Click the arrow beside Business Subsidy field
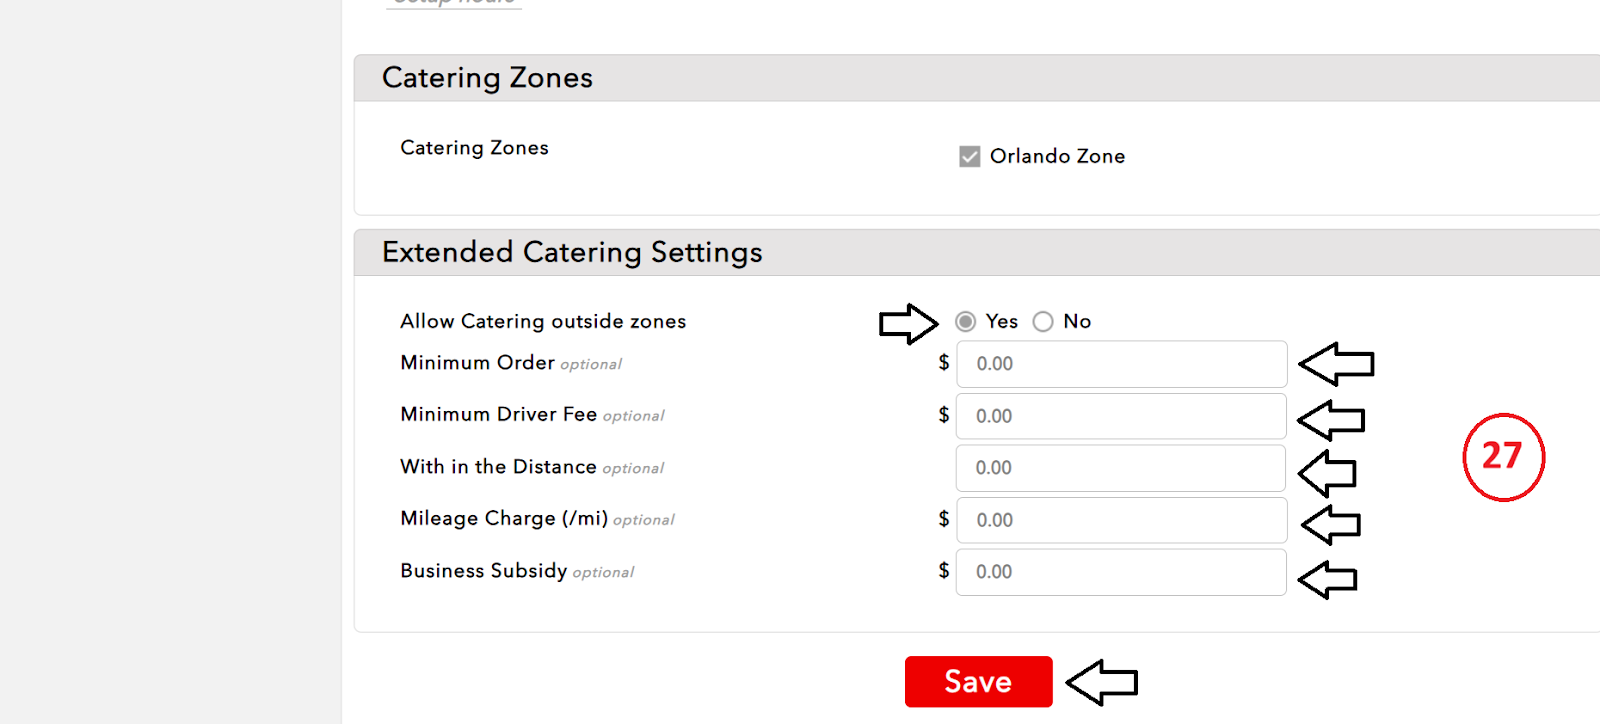This screenshot has height=724, width=1600. click(1327, 579)
